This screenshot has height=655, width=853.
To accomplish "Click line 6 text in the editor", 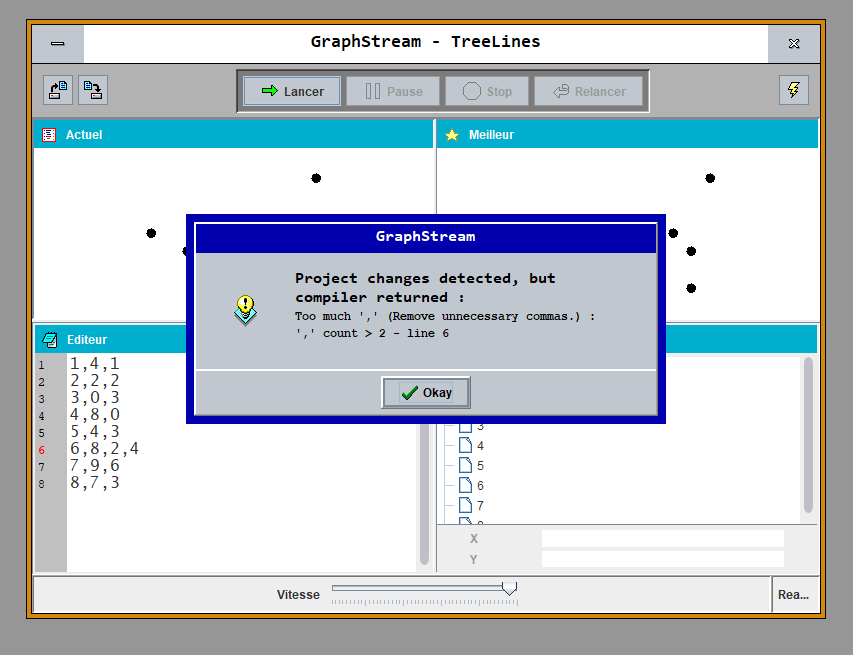I will click(x=104, y=449).
